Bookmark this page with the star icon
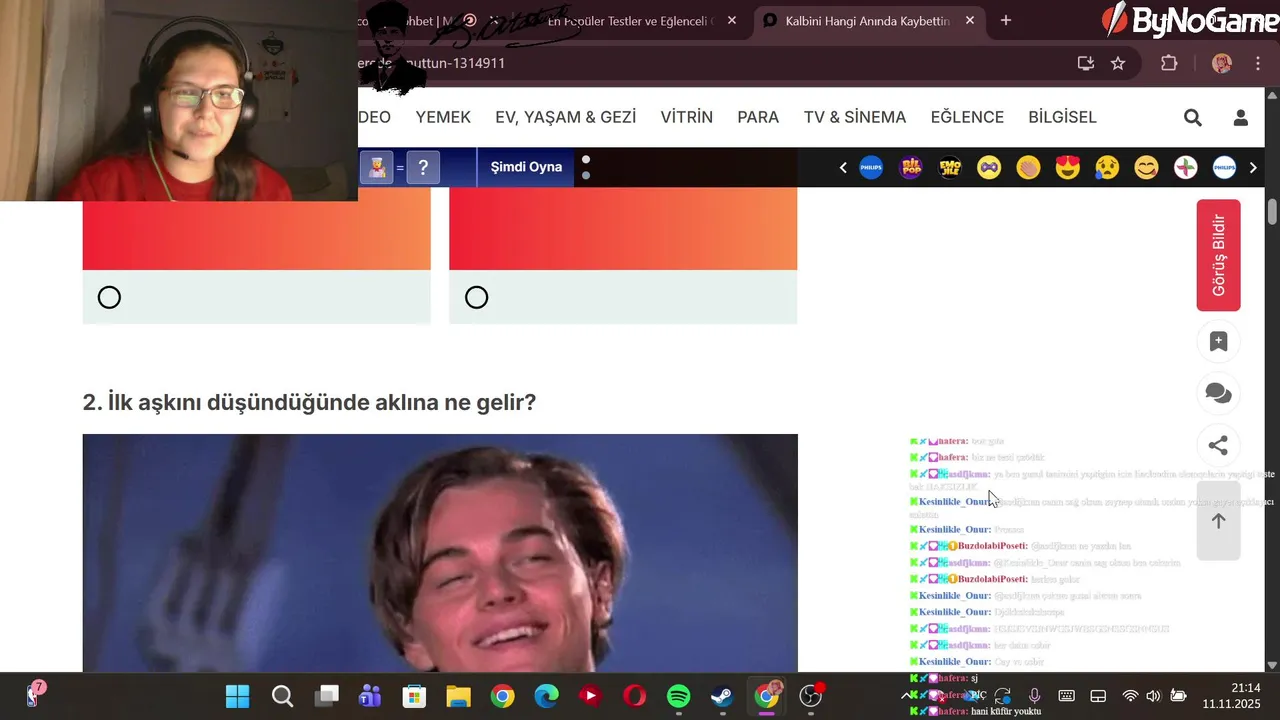The image size is (1280, 720). 1118,63
